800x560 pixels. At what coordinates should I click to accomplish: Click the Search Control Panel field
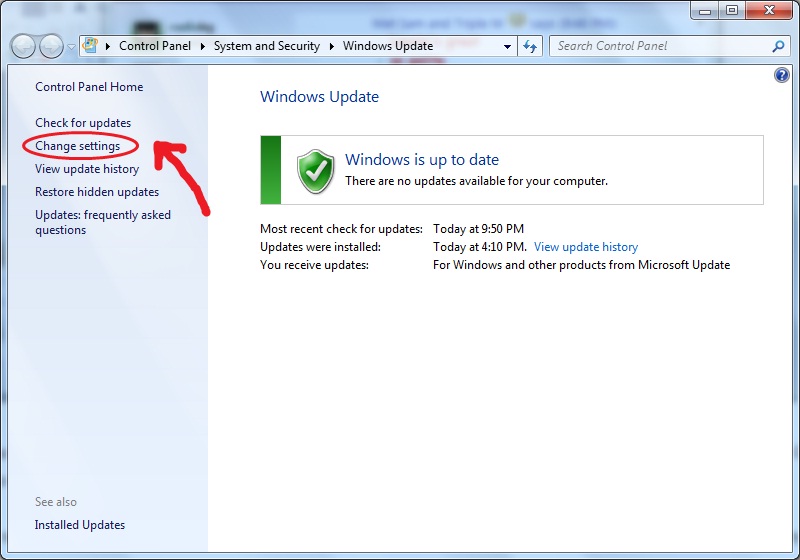click(669, 46)
